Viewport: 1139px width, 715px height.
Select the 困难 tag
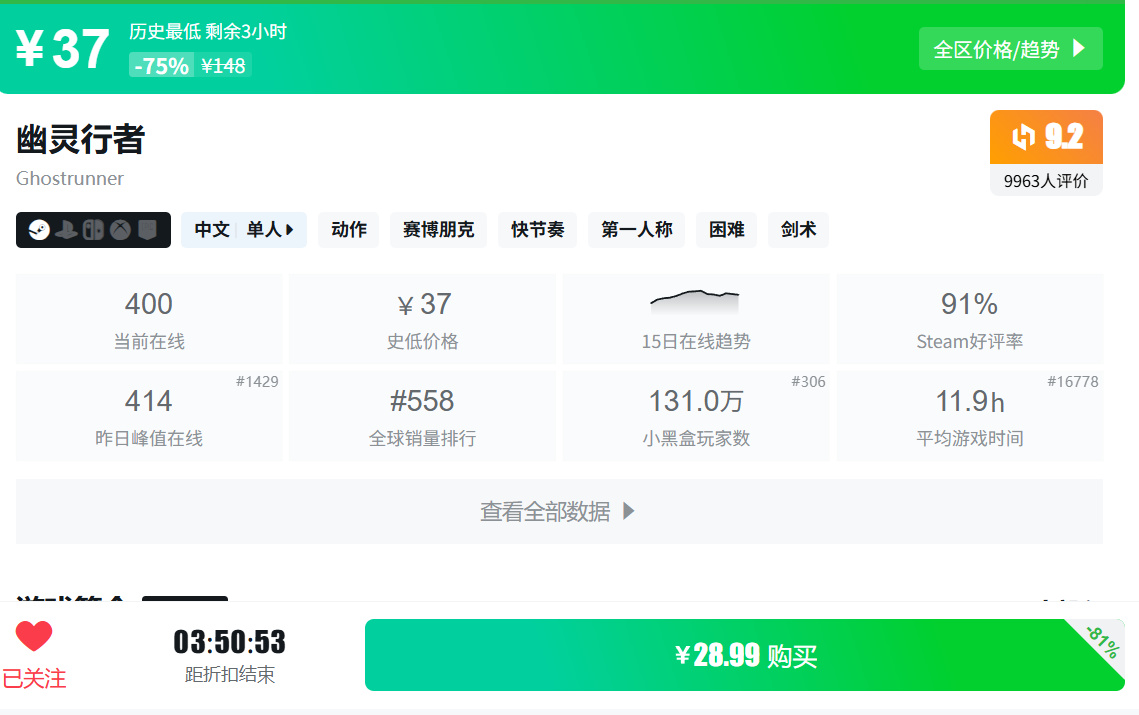(x=726, y=230)
